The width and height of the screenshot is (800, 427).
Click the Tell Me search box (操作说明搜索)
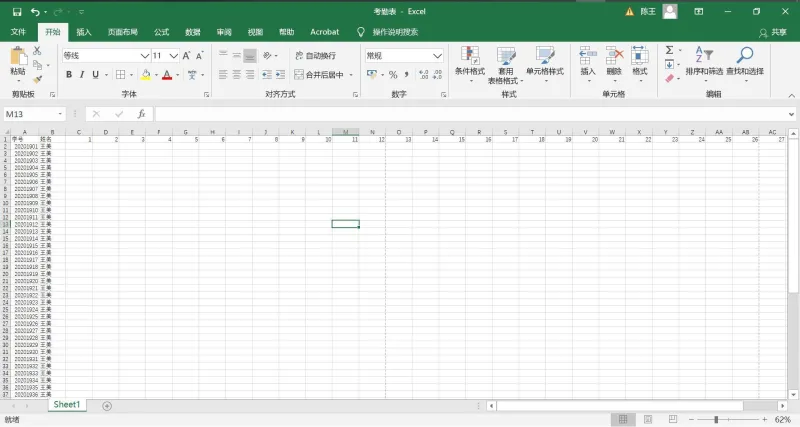(395, 32)
